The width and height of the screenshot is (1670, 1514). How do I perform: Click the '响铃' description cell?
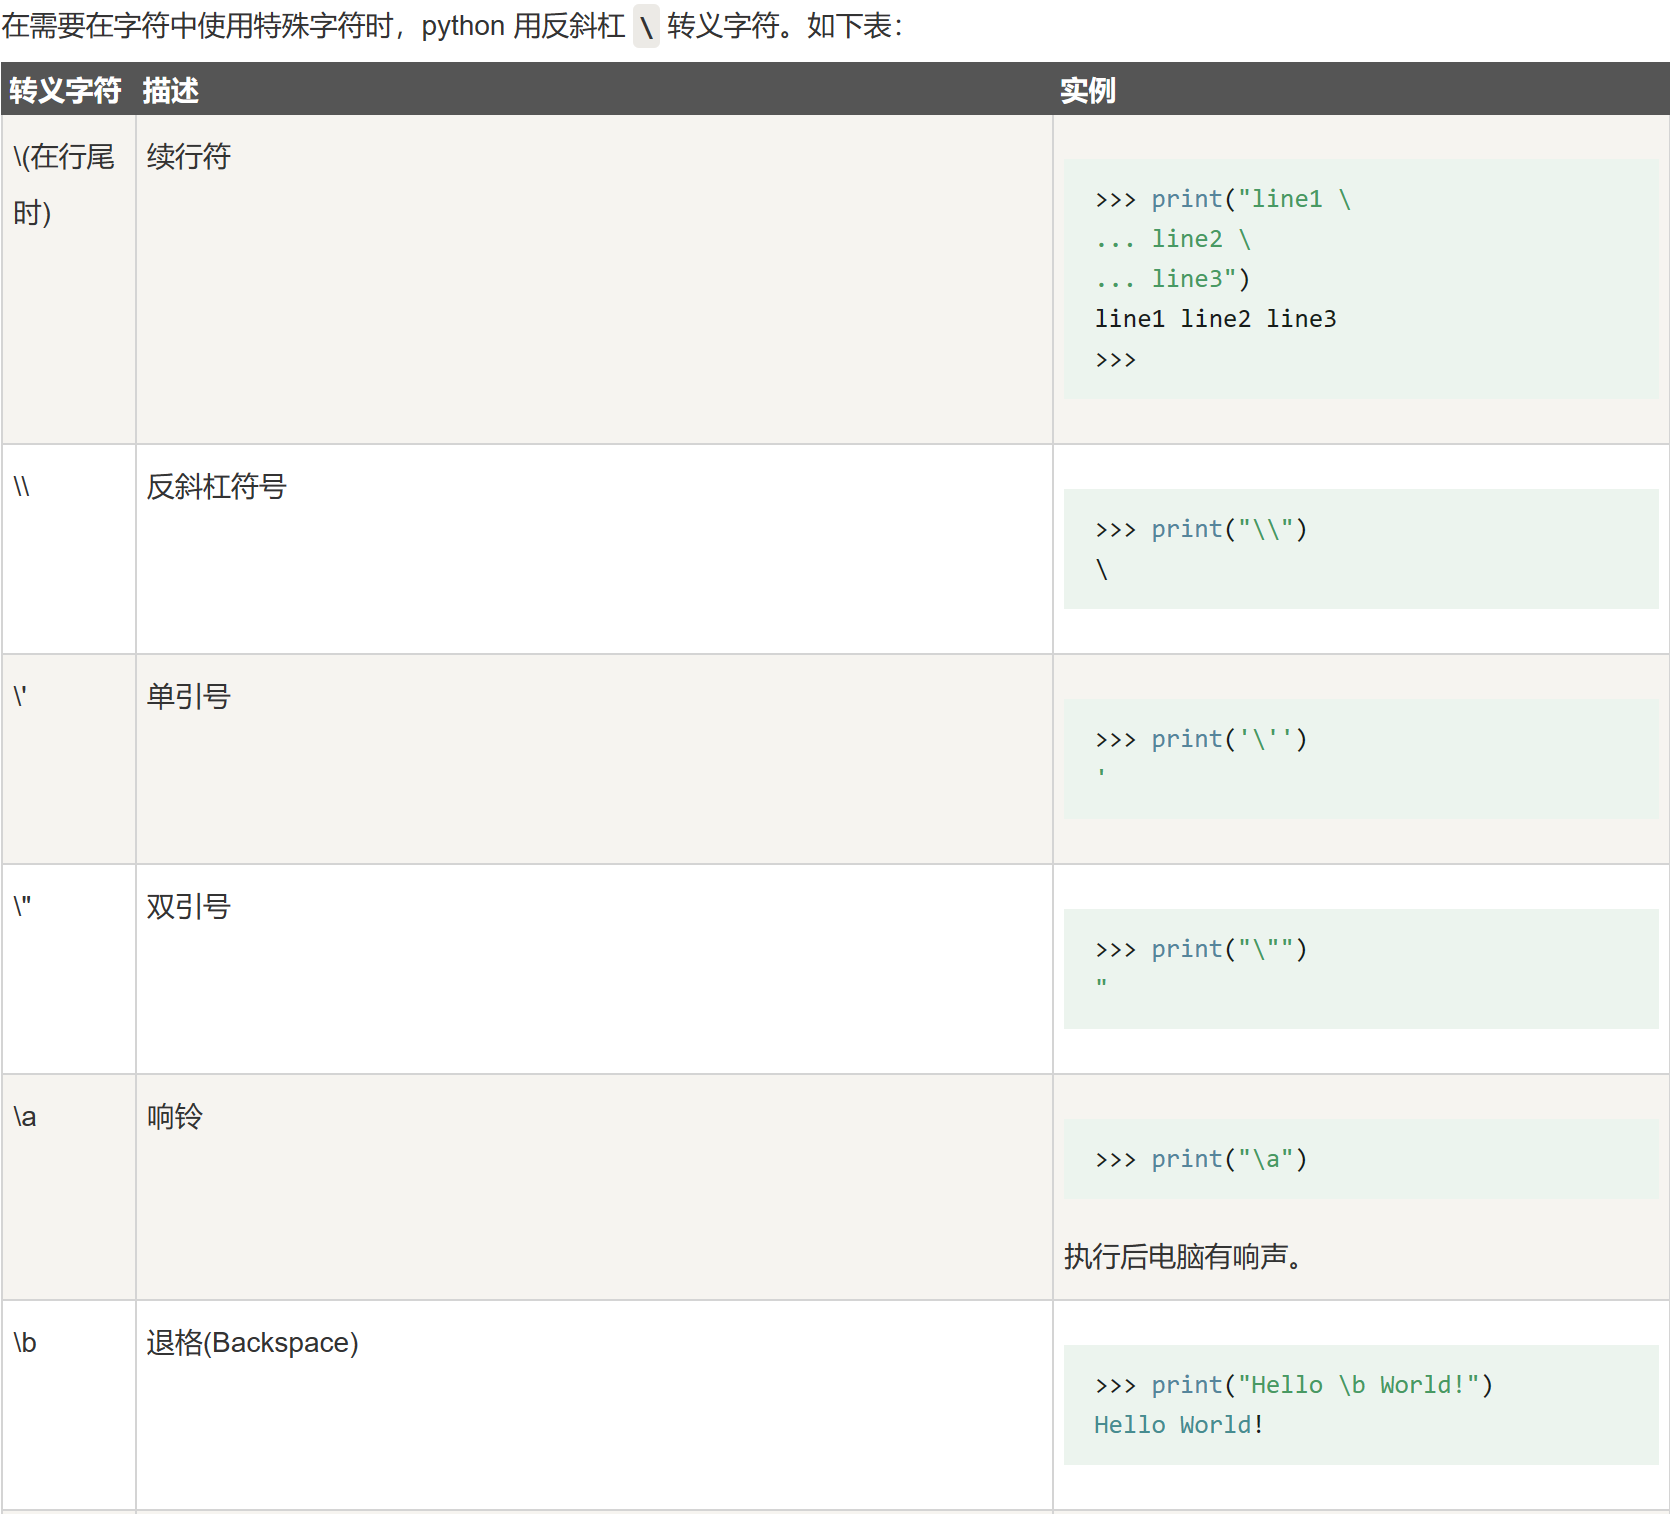click(x=594, y=1187)
